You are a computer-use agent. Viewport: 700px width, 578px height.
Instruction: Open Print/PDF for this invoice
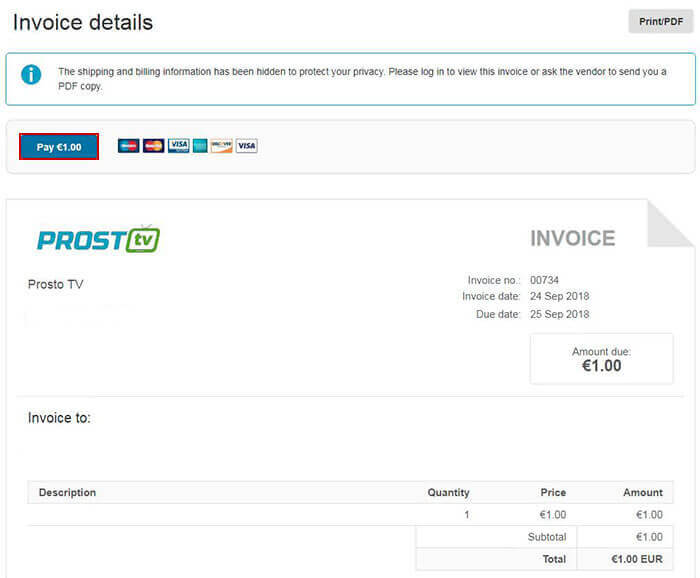pos(661,21)
